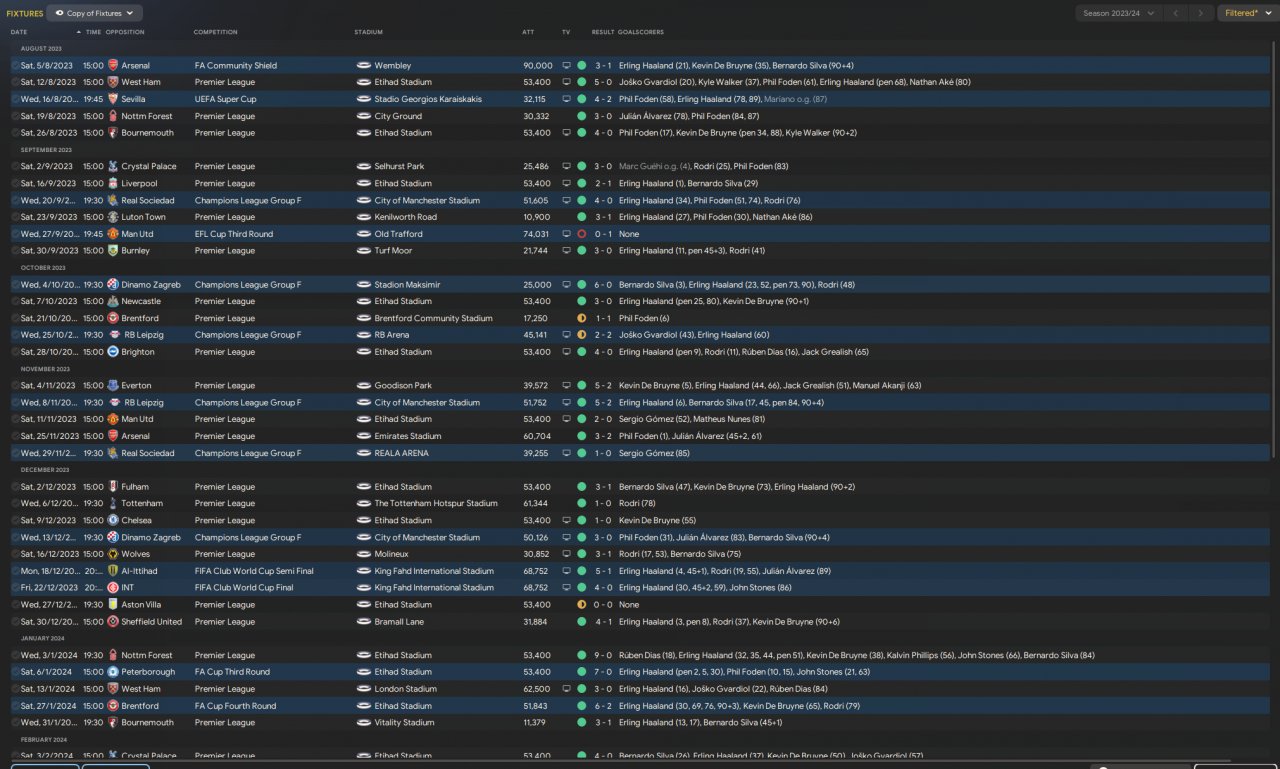Open the UEFA Super Cup competition link
Image resolution: width=1280 pixels, height=769 pixels.
(226, 99)
